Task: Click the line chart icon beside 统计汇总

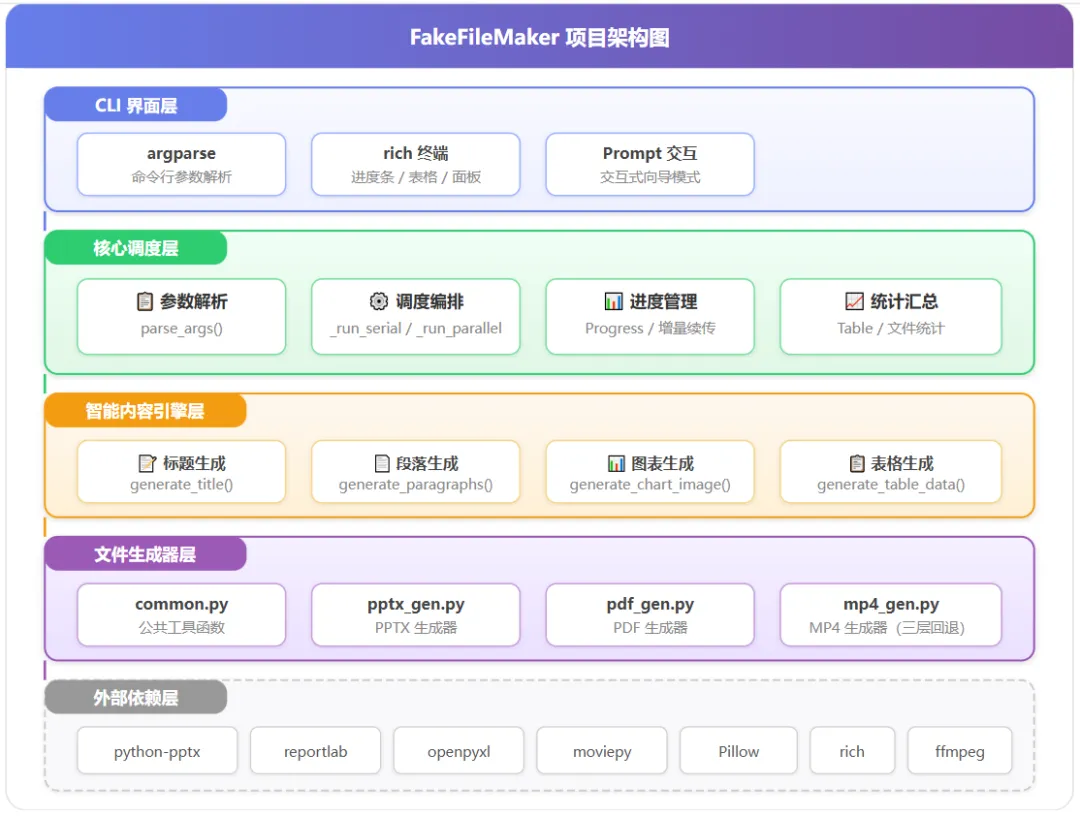Action: click(x=854, y=301)
